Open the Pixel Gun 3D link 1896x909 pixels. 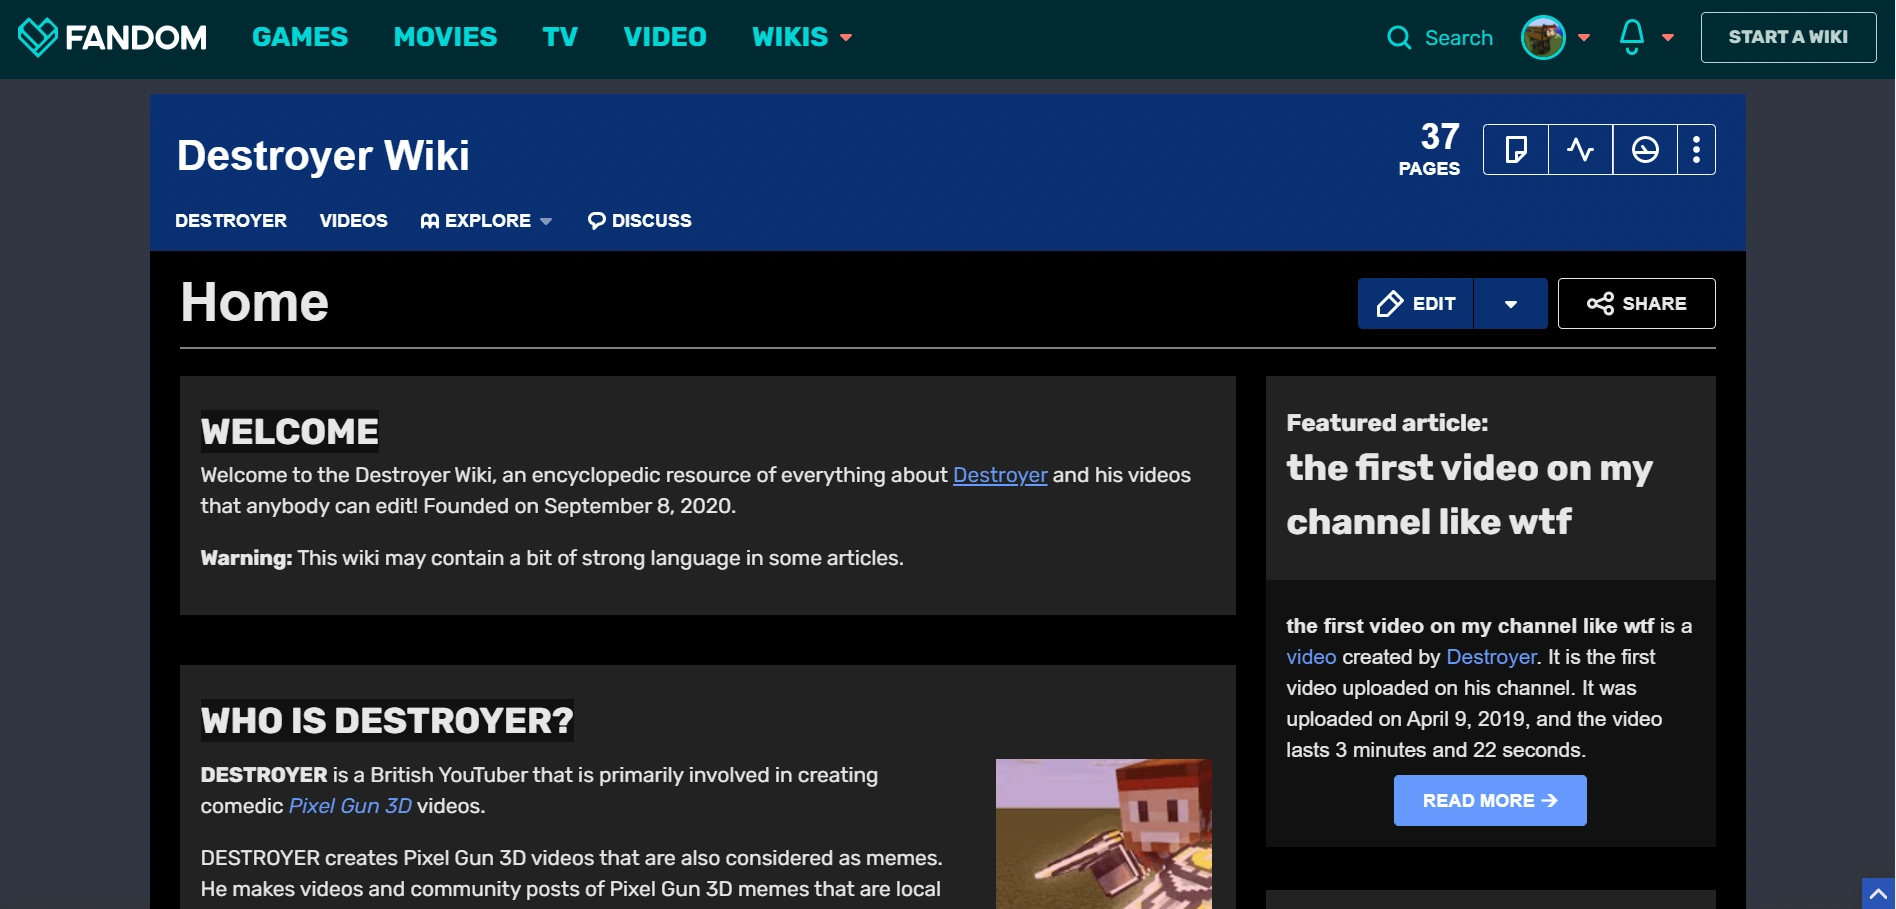(350, 806)
